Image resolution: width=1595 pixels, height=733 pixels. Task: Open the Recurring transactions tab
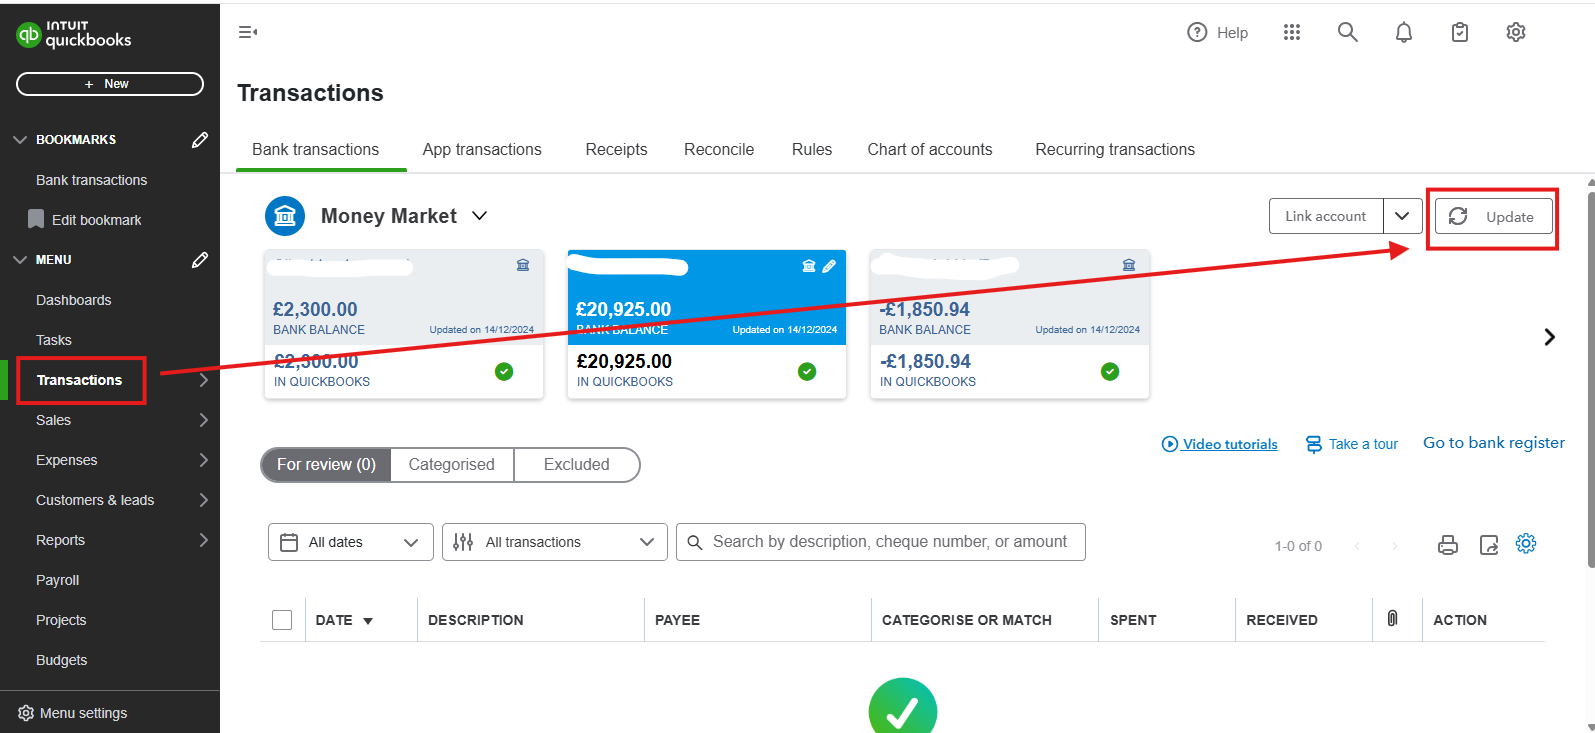coord(1115,149)
